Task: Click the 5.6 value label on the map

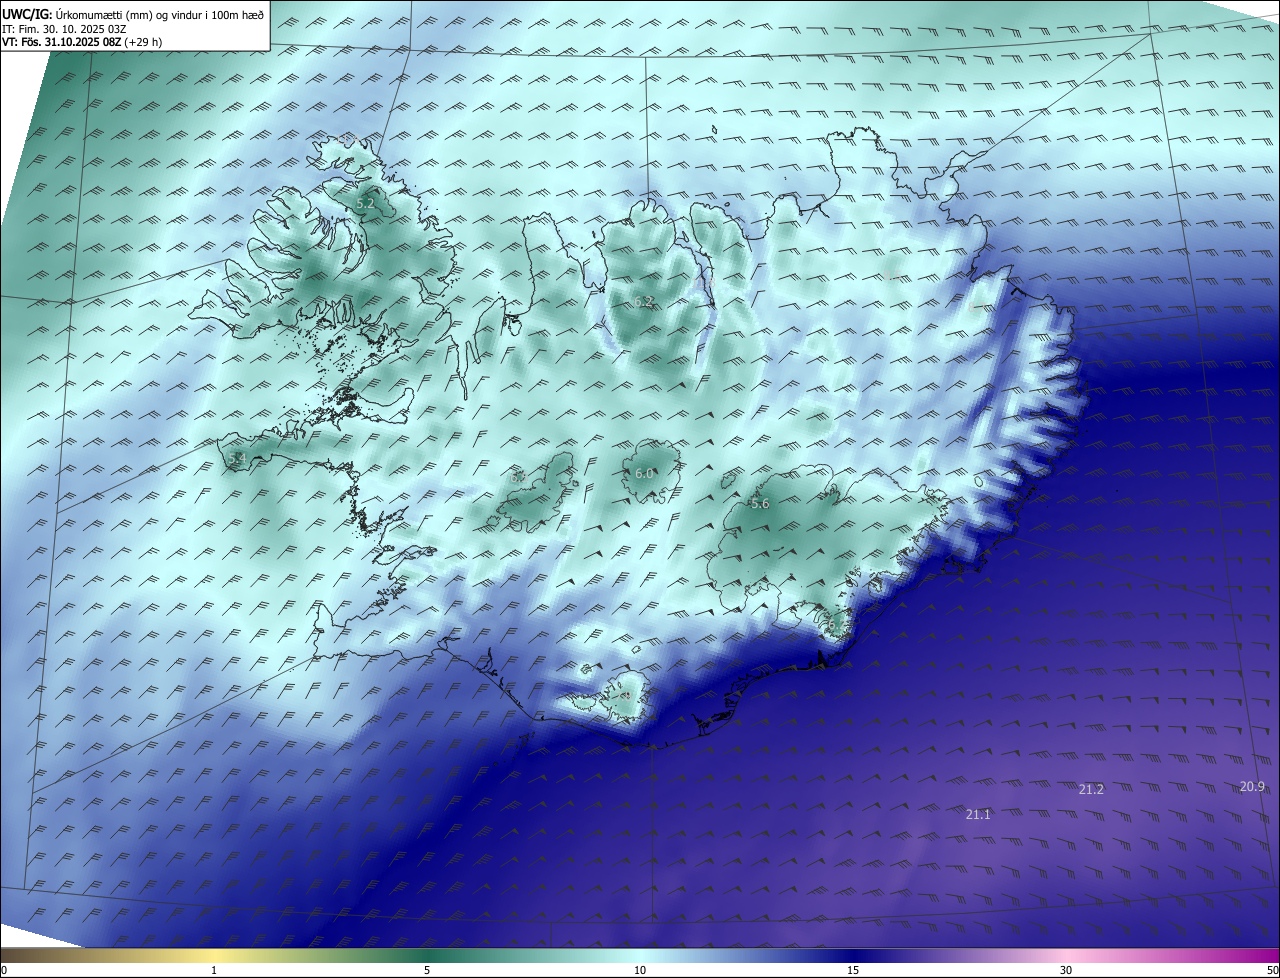Action: pos(760,503)
